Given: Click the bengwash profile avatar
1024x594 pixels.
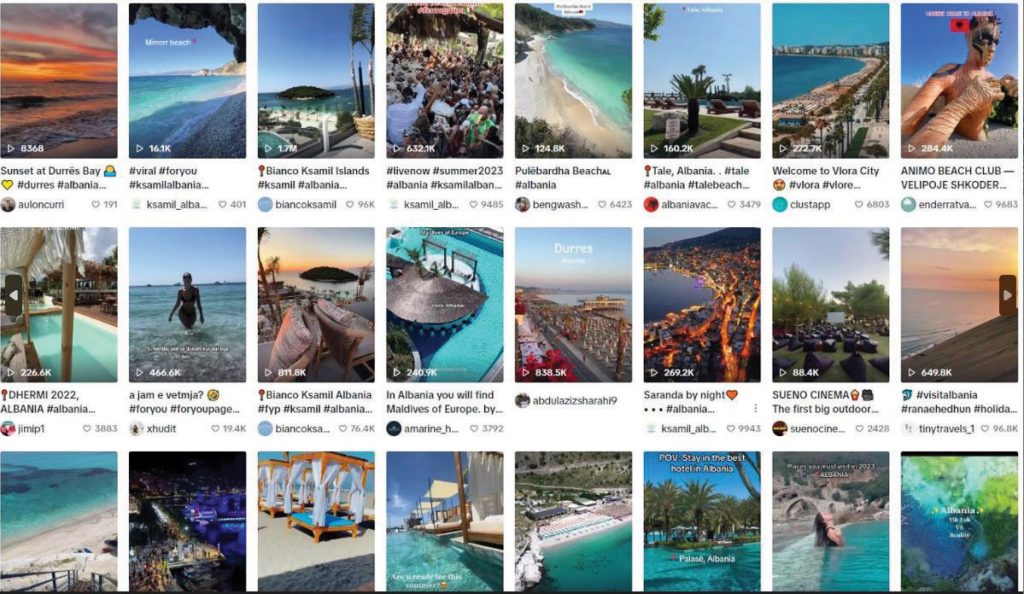Looking at the screenshot, I should pyautogui.click(x=522, y=204).
